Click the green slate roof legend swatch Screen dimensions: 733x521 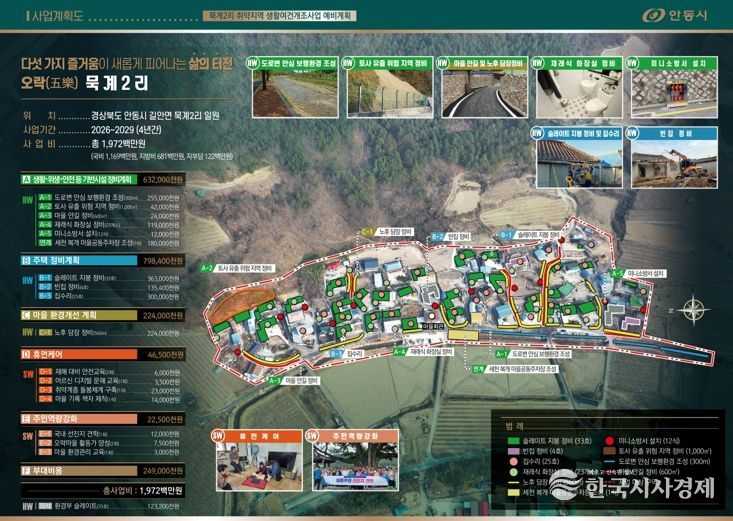coord(514,441)
